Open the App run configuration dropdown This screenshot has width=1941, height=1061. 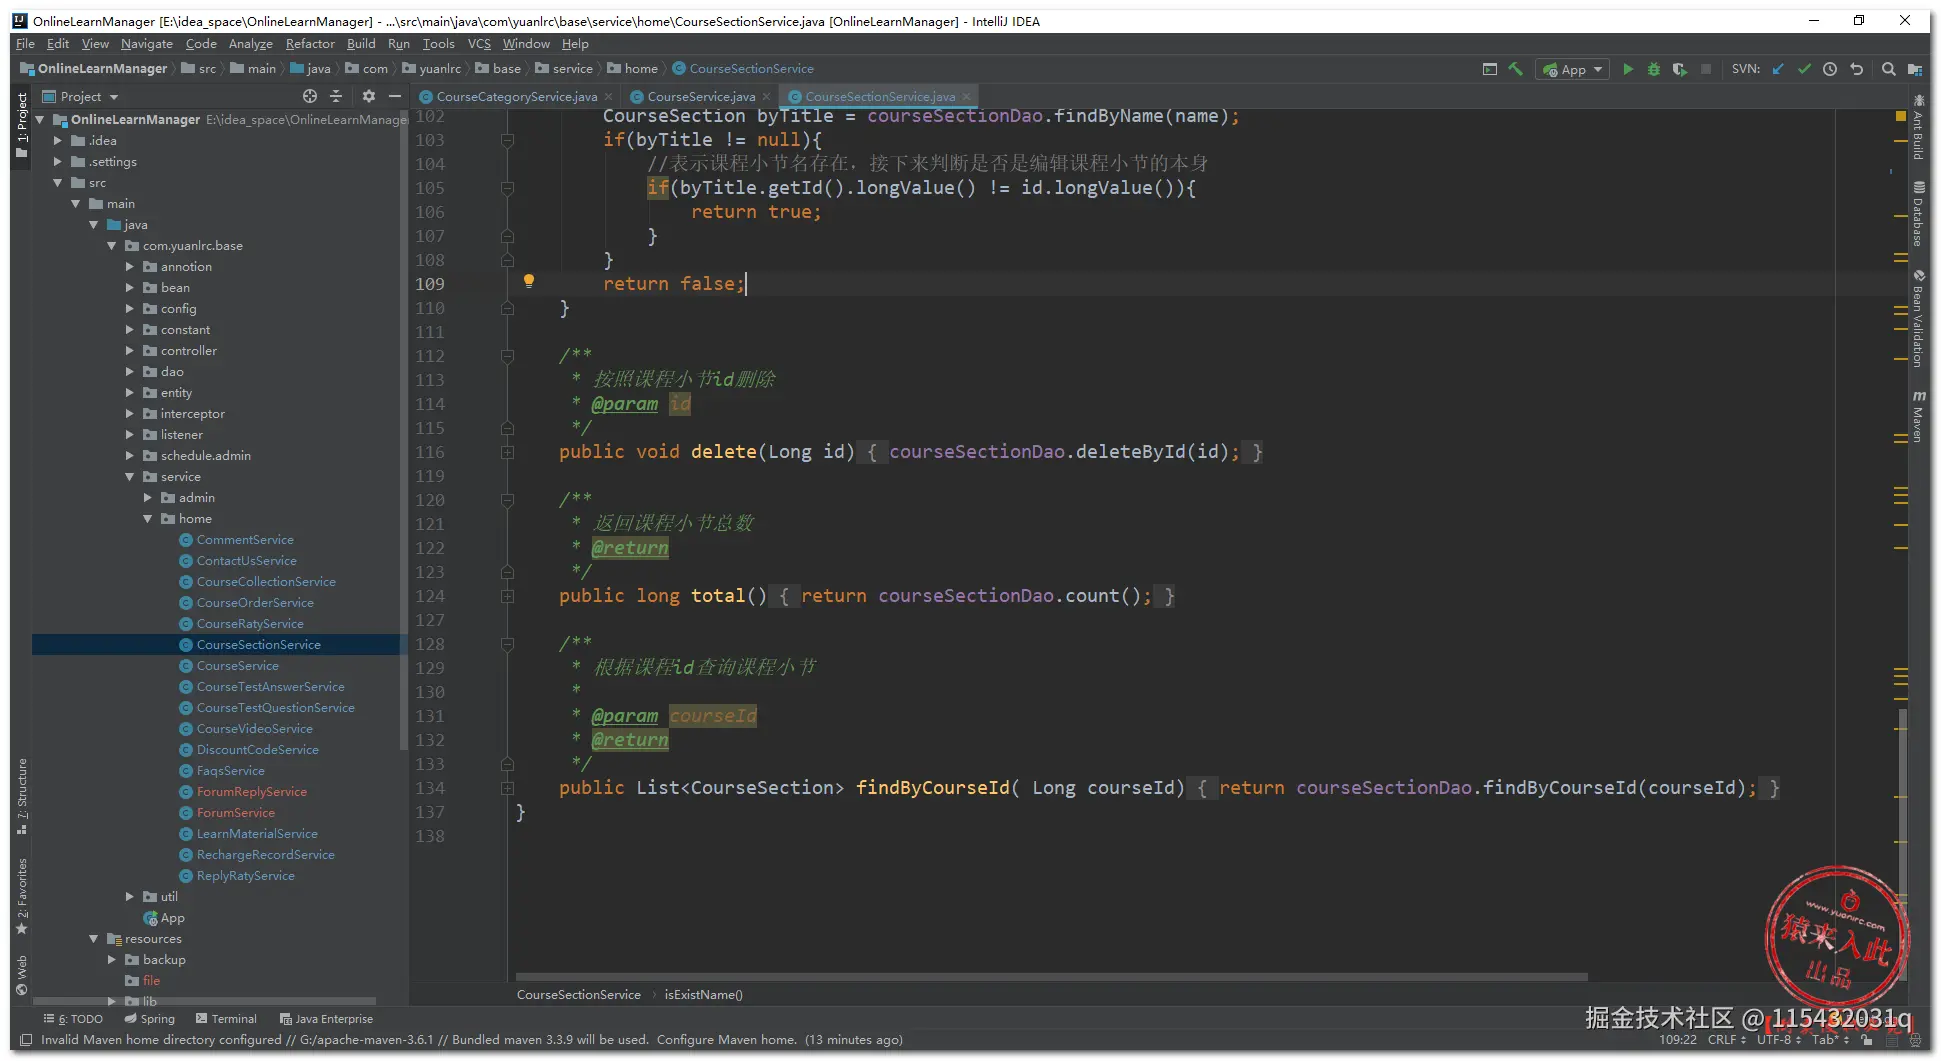(x=1574, y=69)
